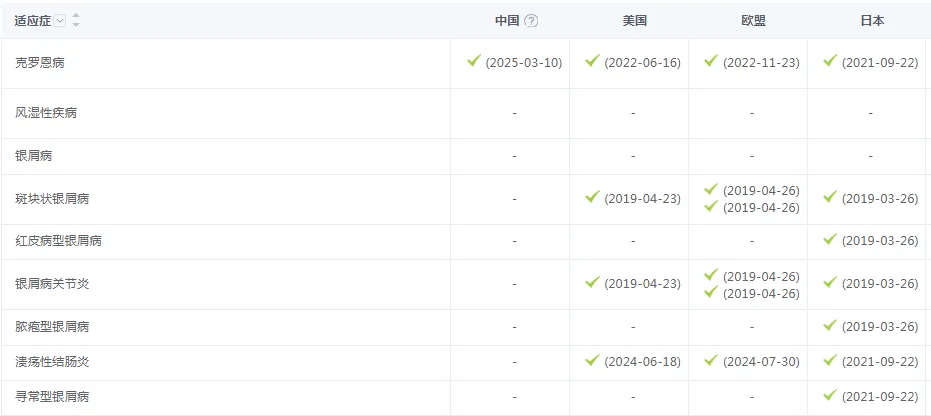This screenshot has height=416, width=931.
Task: Click the 2024-06-18 US approval date
Action: point(642,362)
